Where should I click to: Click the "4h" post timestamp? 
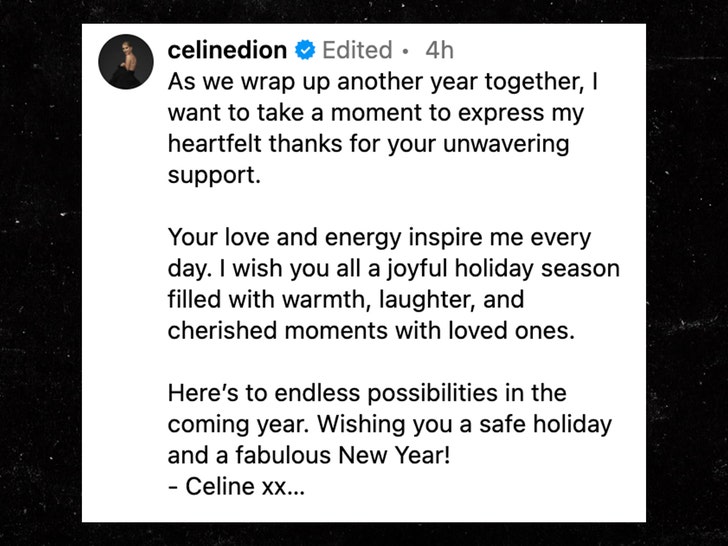coord(439,51)
